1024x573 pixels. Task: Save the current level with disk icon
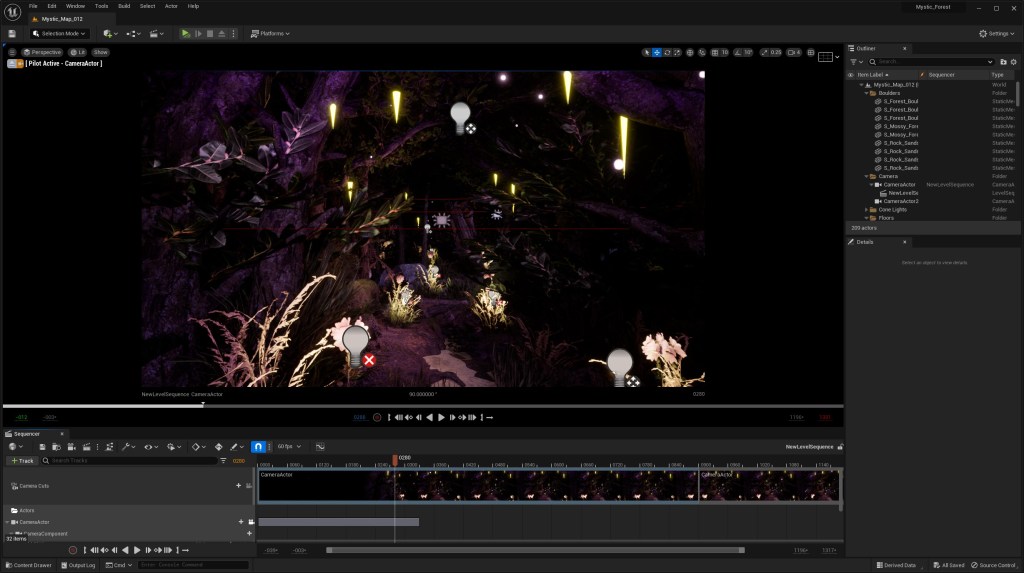point(11,33)
